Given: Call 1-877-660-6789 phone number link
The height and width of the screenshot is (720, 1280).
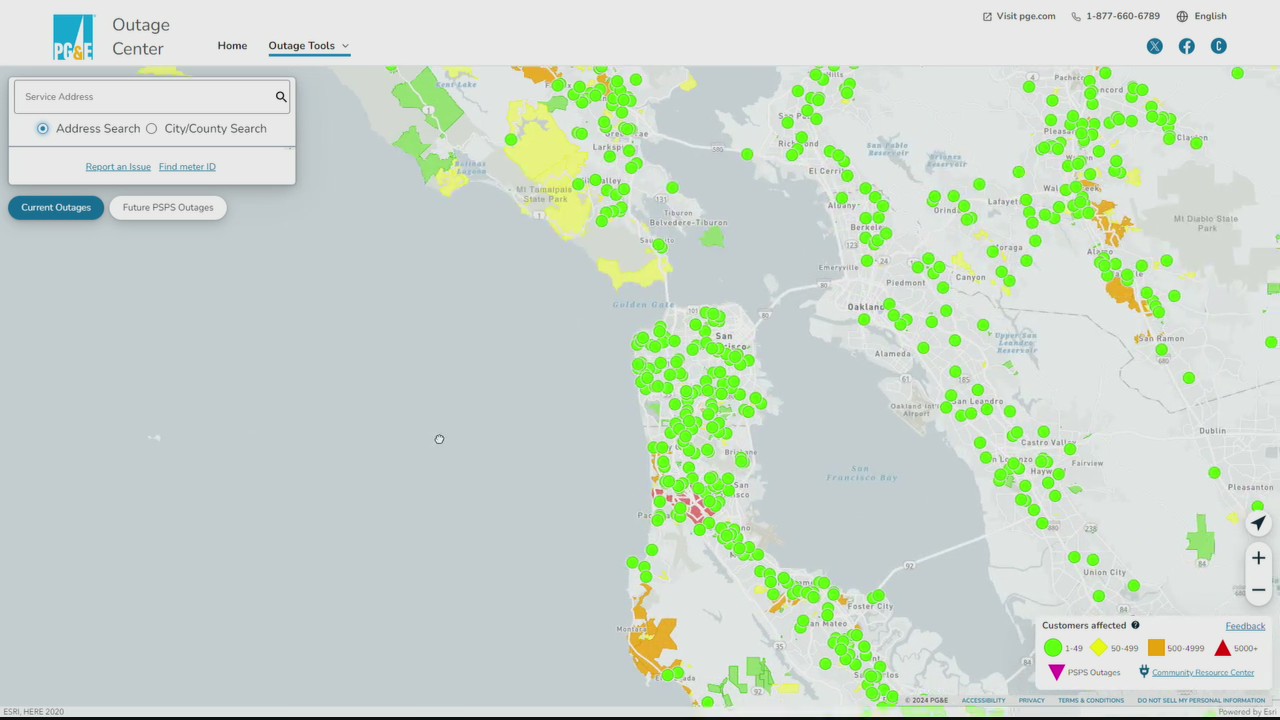Looking at the screenshot, I should pyautogui.click(x=1123, y=16).
